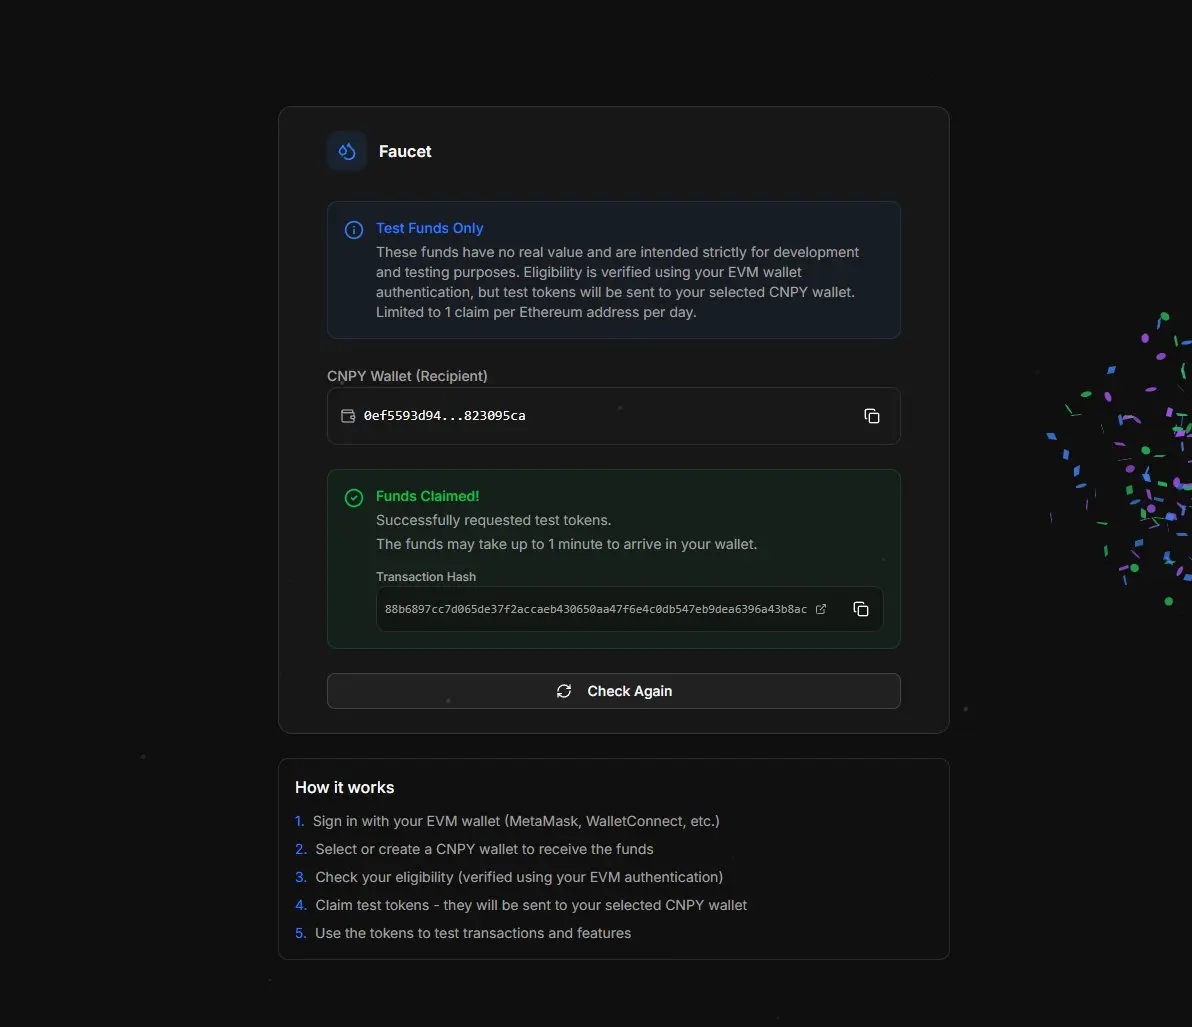Click step 2 Select or create a CNPY wallet

pos(474,849)
